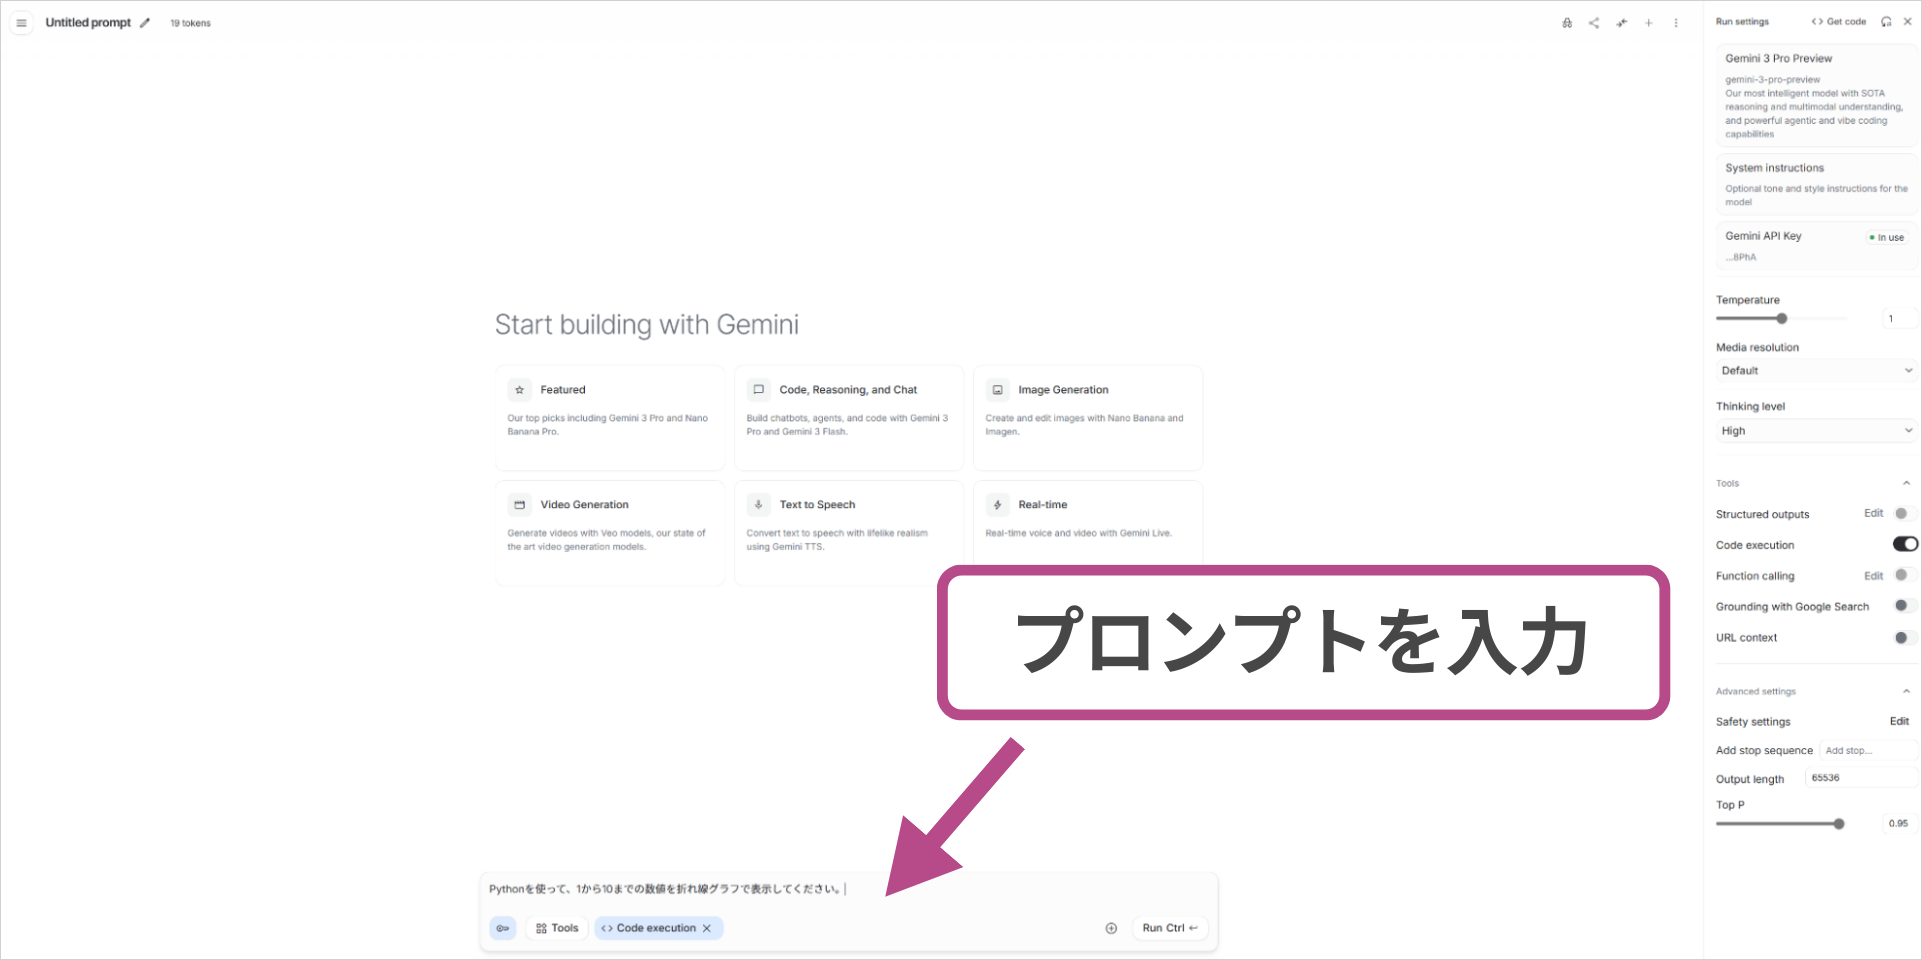
Task: Click the edit pencil next to Untitled prompt
Action: [x=145, y=22]
